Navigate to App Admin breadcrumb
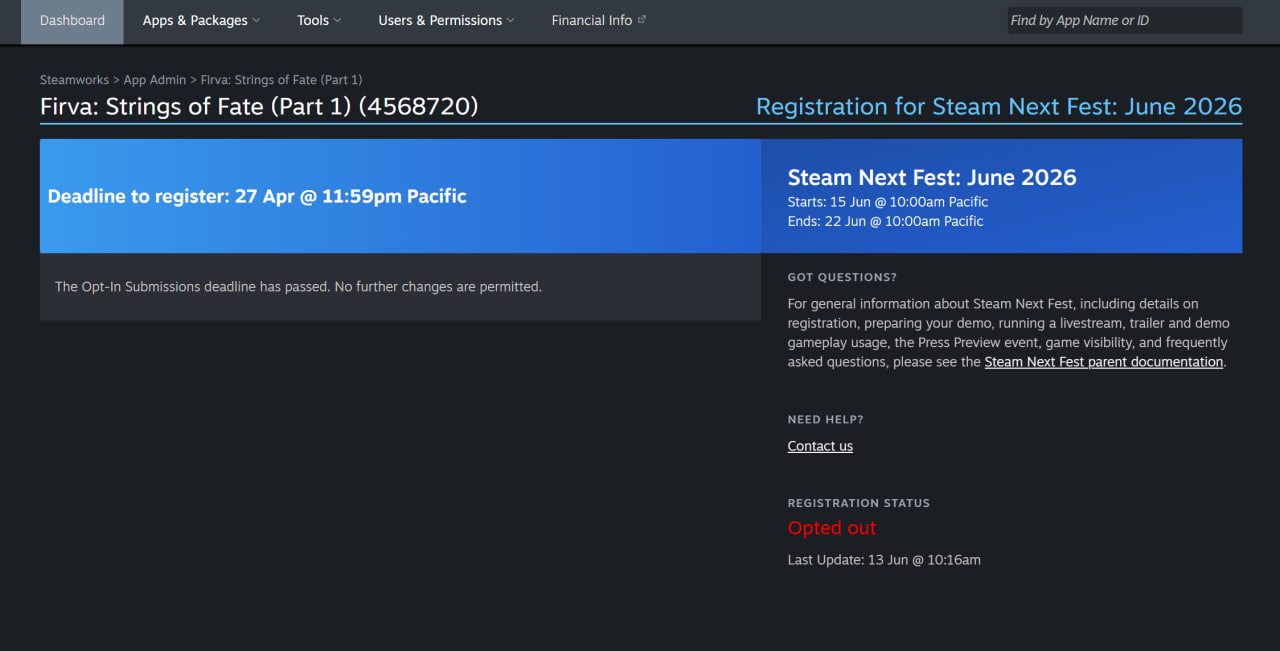The height and width of the screenshot is (651, 1280). [x=155, y=80]
